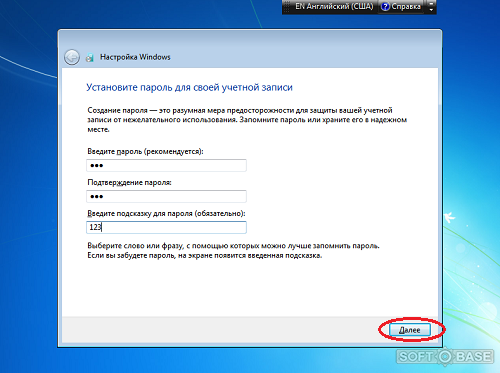Click heading Установите пароль для своей учетной записи
This screenshot has height=373, width=500.
click(189, 87)
